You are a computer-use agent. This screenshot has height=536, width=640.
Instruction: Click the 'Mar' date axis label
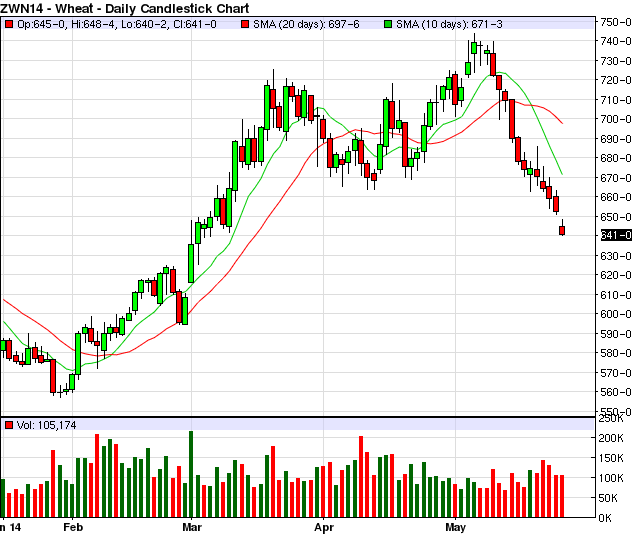click(192, 527)
